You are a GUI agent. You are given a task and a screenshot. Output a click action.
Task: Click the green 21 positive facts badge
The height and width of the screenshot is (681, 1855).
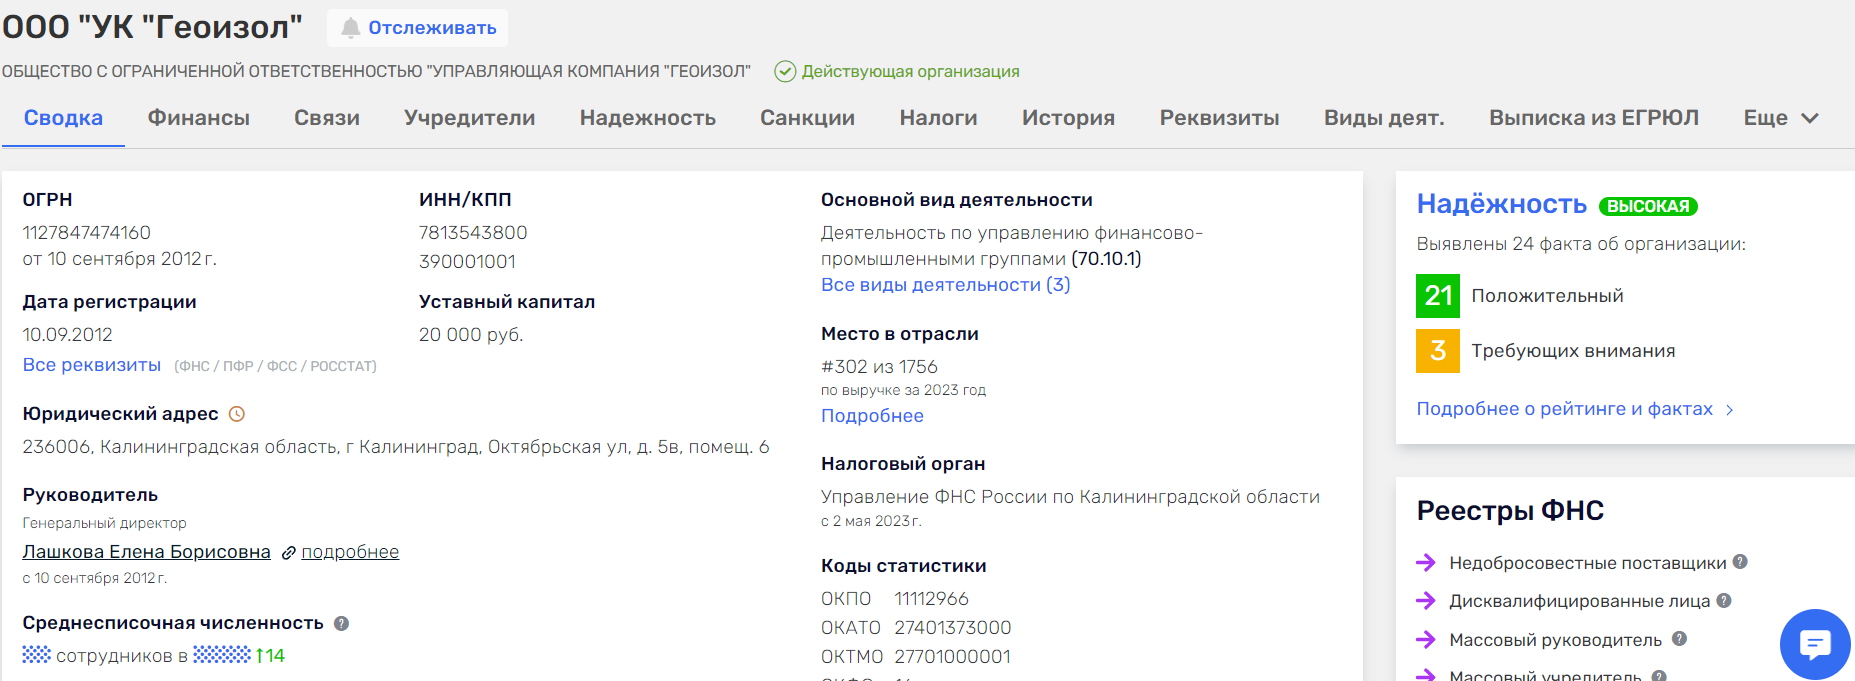(x=1438, y=296)
